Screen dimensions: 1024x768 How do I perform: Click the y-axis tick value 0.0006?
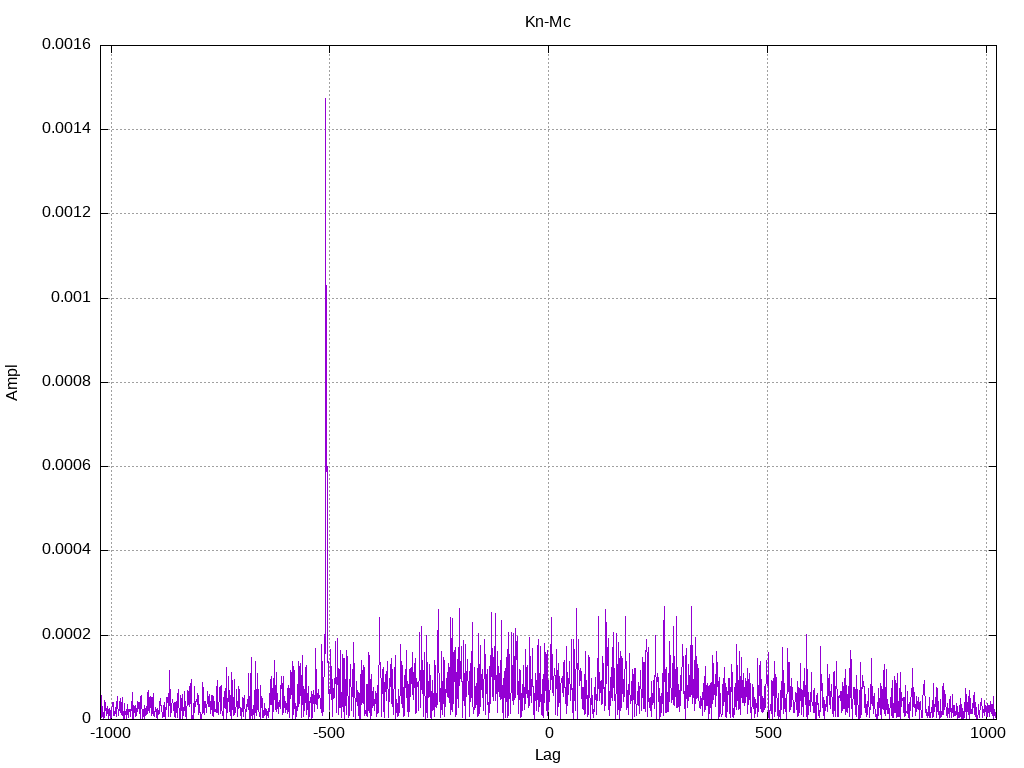click(x=67, y=465)
